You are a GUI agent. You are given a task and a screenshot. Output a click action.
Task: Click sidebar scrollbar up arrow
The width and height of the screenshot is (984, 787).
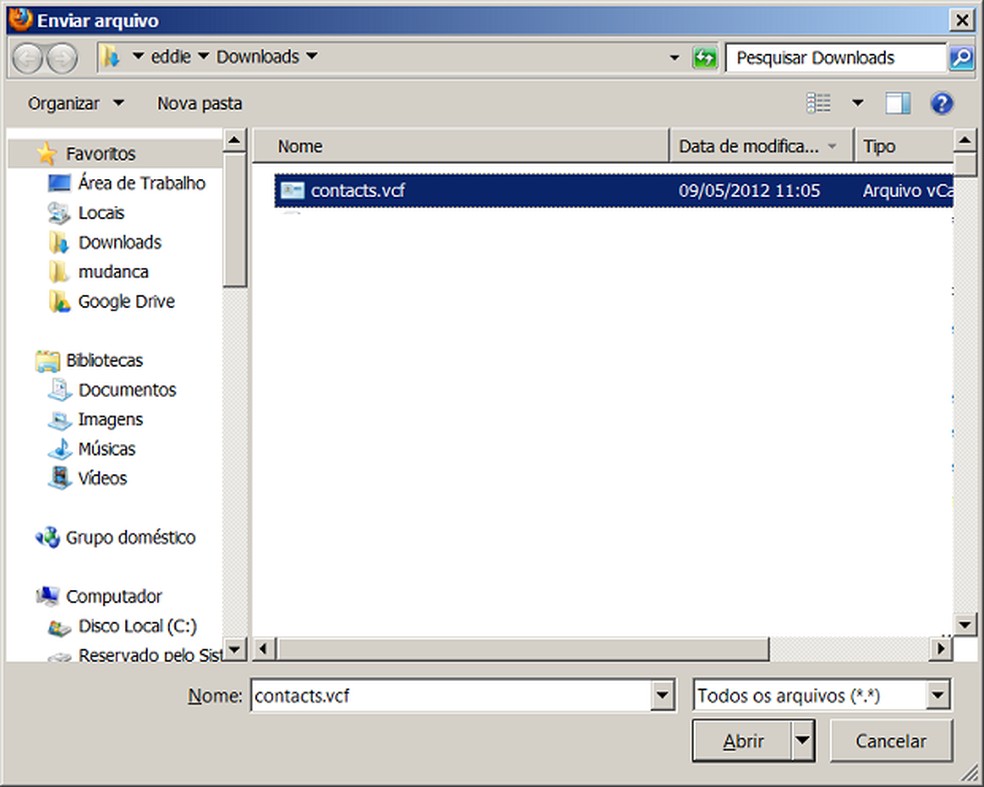(235, 139)
